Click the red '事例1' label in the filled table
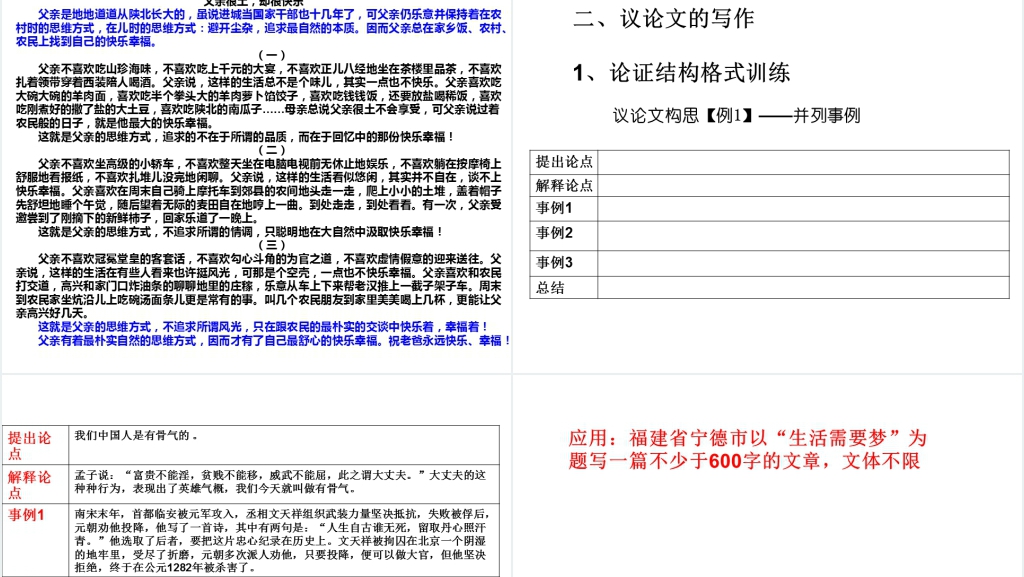 coord(26,515)
